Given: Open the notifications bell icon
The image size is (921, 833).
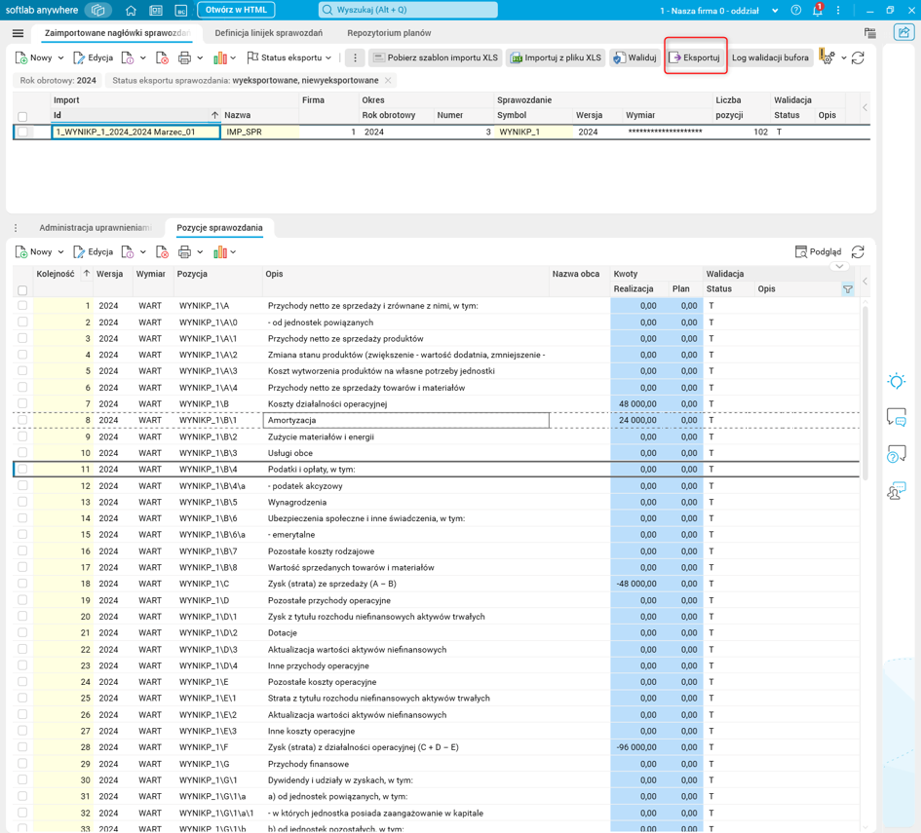Looking at the screenshot, I should (817, 10).
